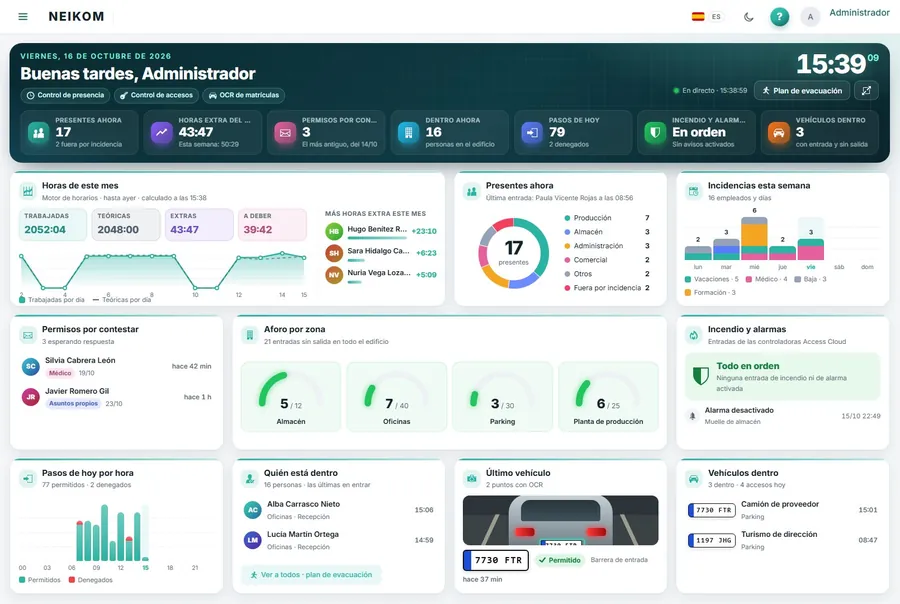Open Alba Carrasco Nieto entry row
900x604 pixels.
tap(339, 510)
